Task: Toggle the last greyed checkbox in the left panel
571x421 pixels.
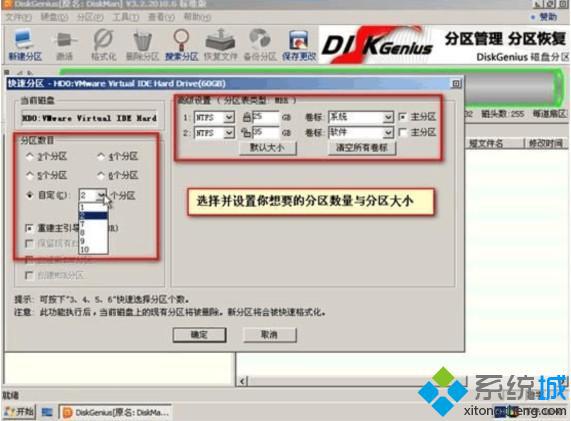Action: (x=29, y=275)
